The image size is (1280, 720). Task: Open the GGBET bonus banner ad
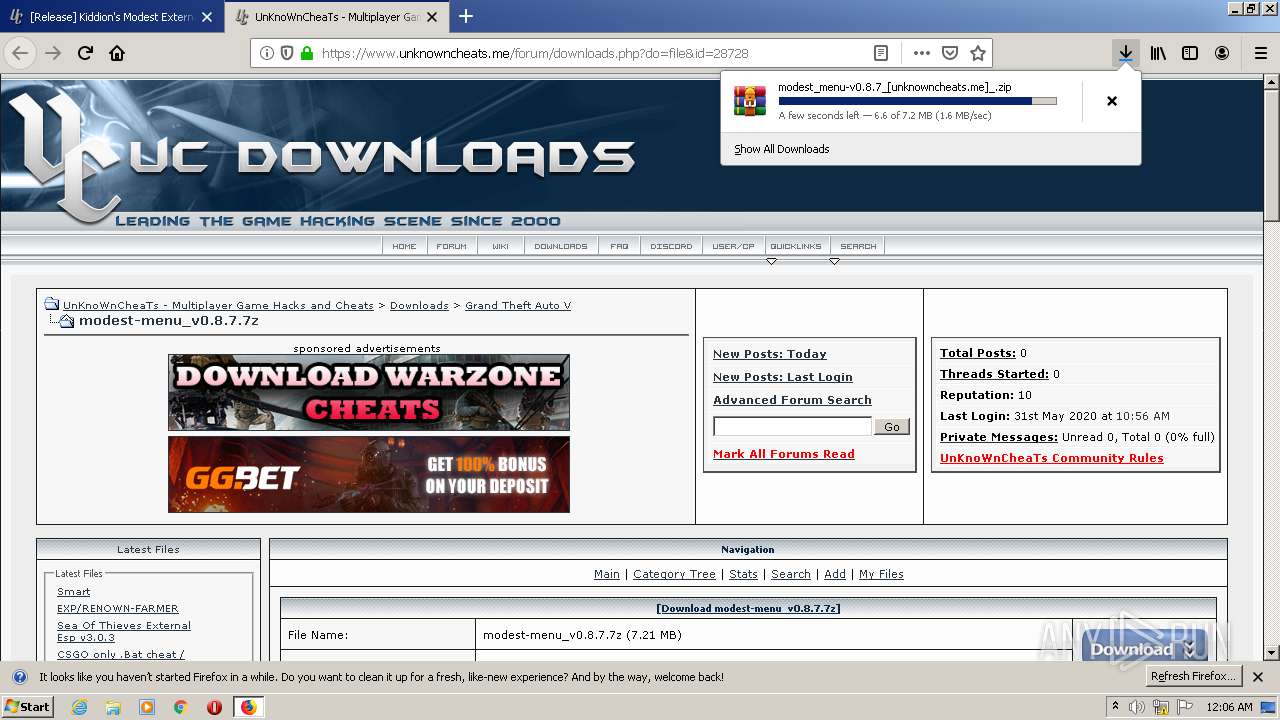(x=369, y=474)
